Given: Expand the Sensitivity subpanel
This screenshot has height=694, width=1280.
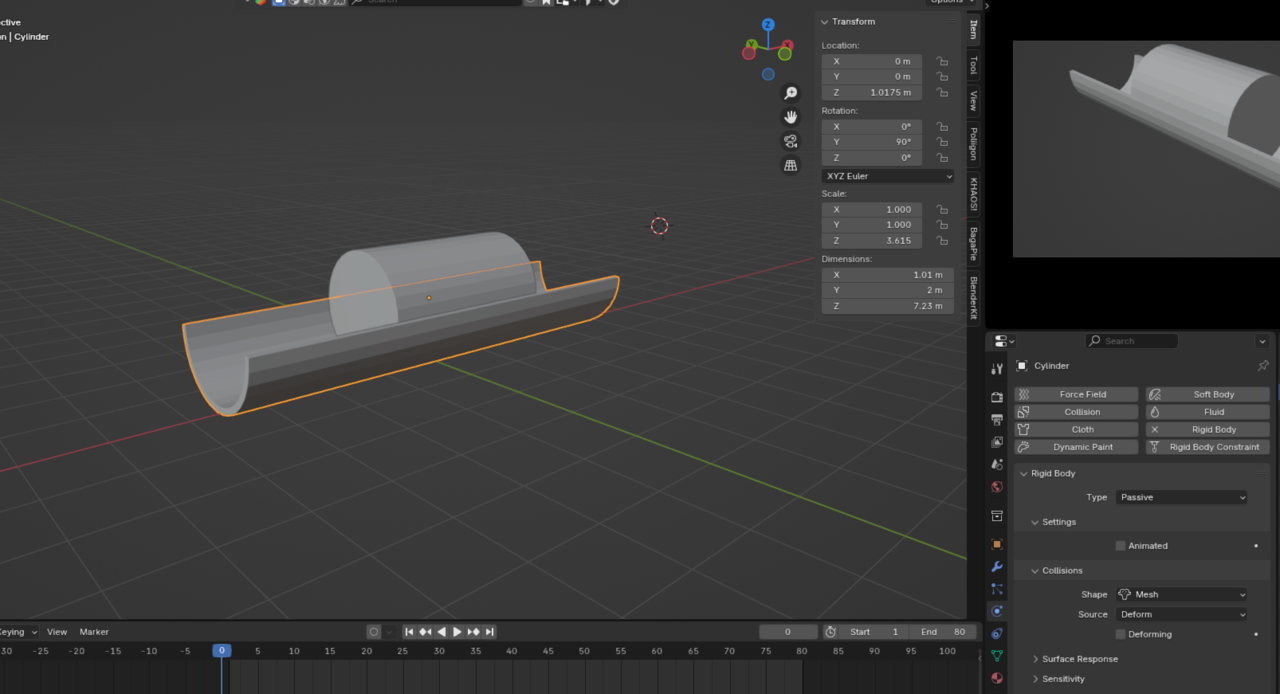Looking at the screenshot, I should [x=1035, y=679].
